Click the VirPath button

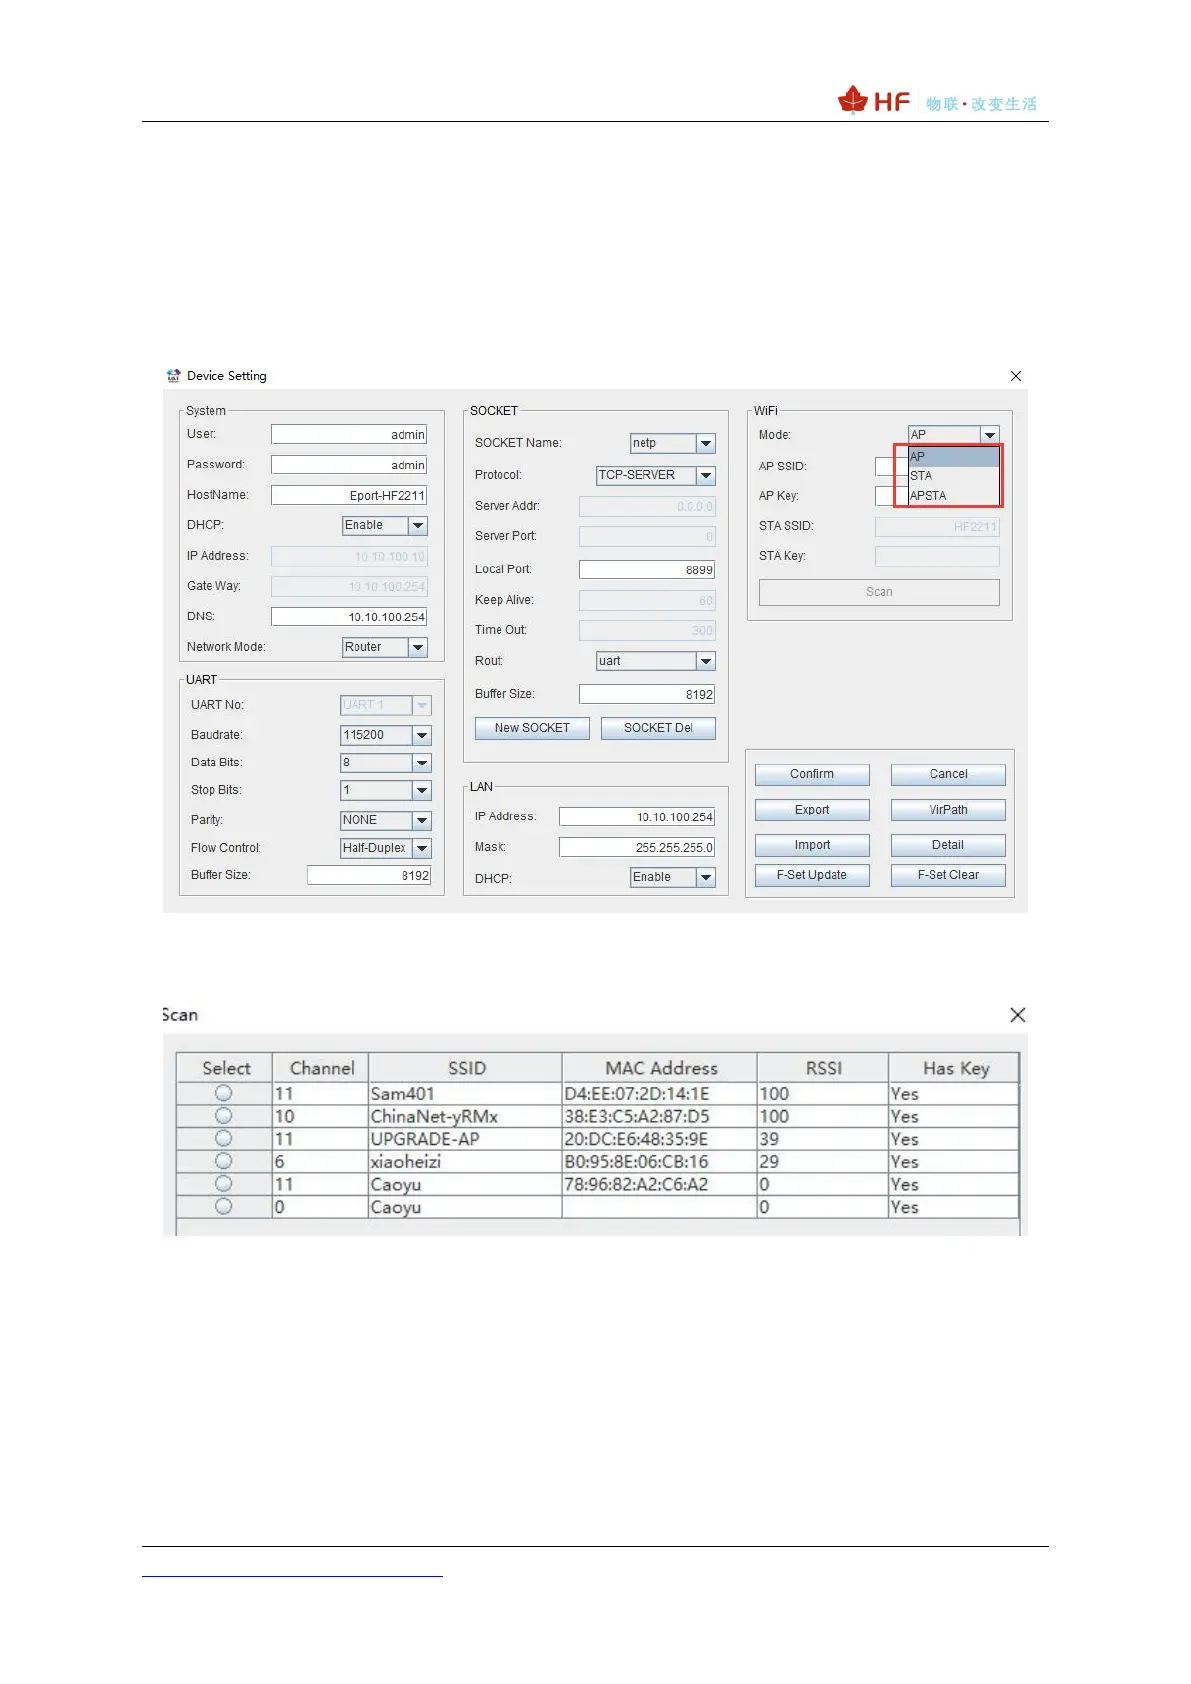point(948,810)
